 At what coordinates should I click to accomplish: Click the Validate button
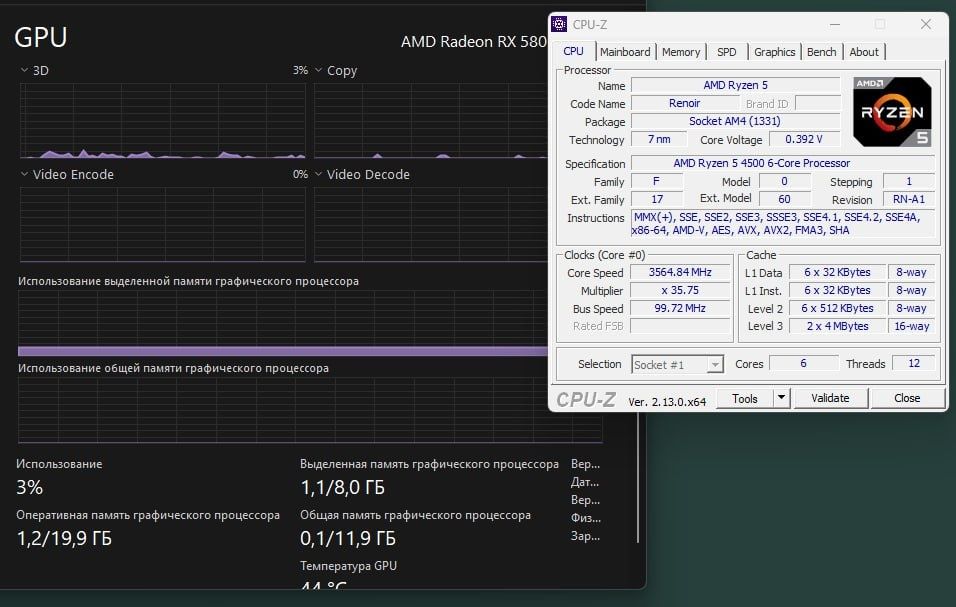click(830, 398)
